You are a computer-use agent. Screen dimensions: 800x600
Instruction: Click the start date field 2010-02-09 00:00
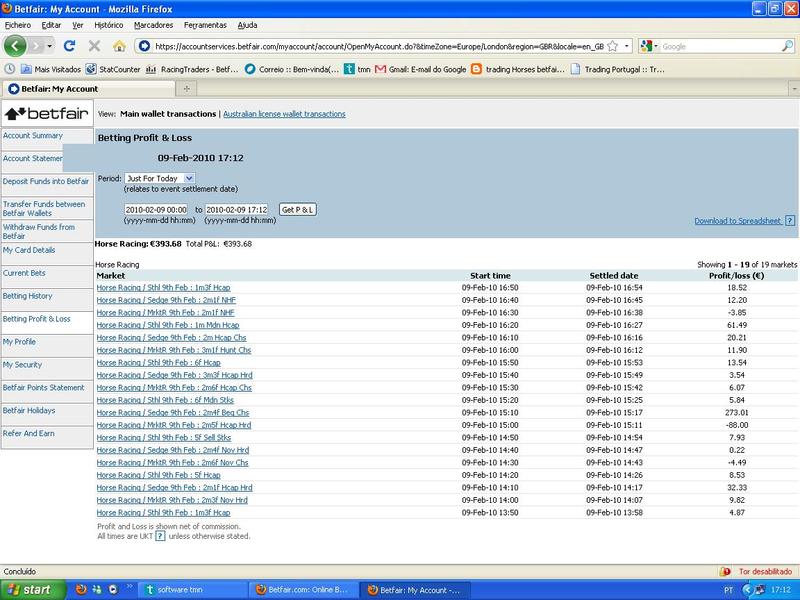point(156,210)
